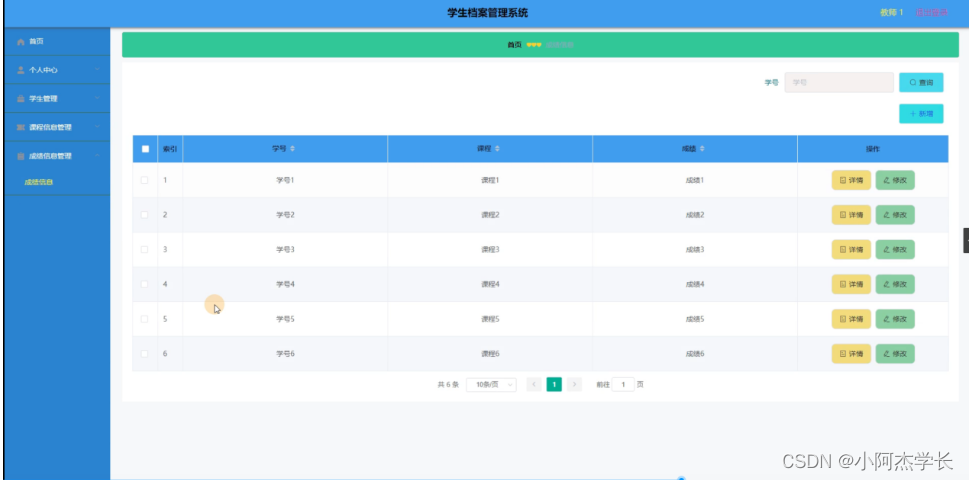Open the 10条/页 page size dropdown
This screenshot has width=969, height=480.
tap(491, 385)
